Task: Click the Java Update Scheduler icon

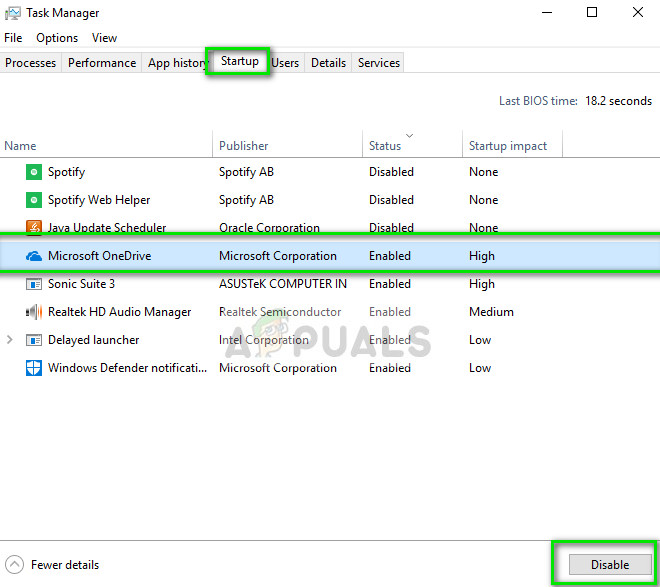Action: (33, 228)
